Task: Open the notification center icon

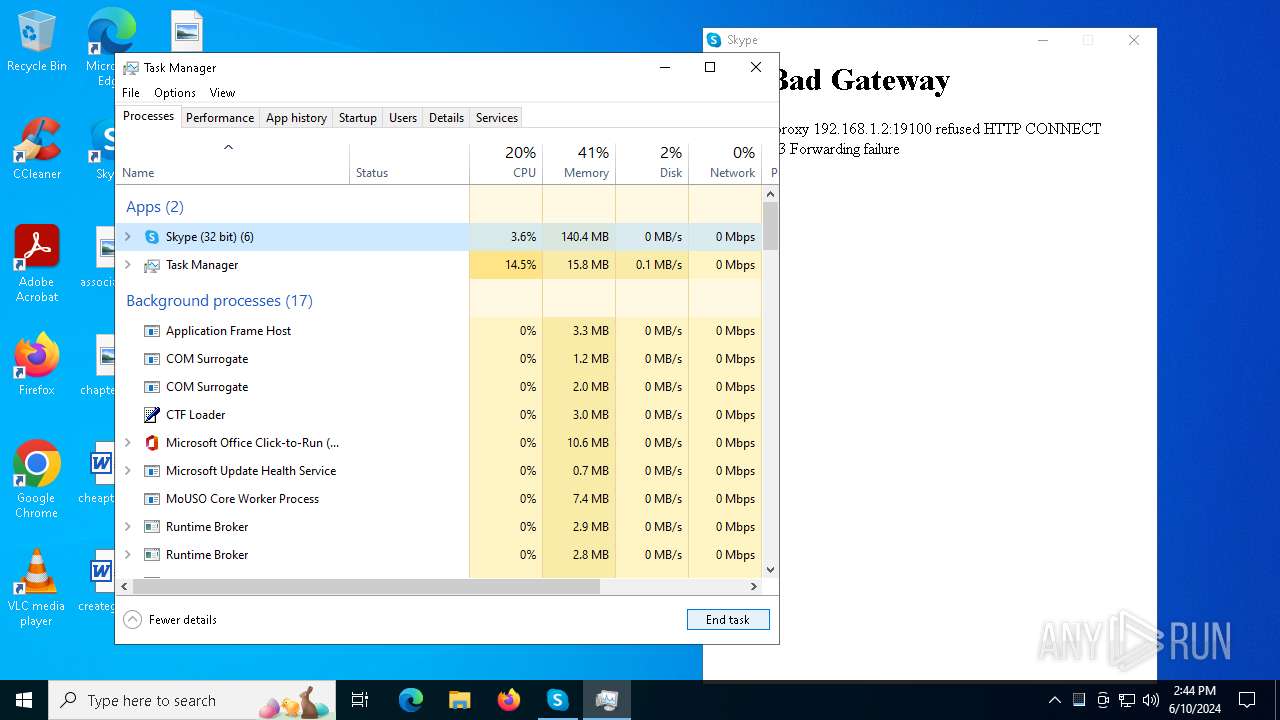Action: 1247,700
